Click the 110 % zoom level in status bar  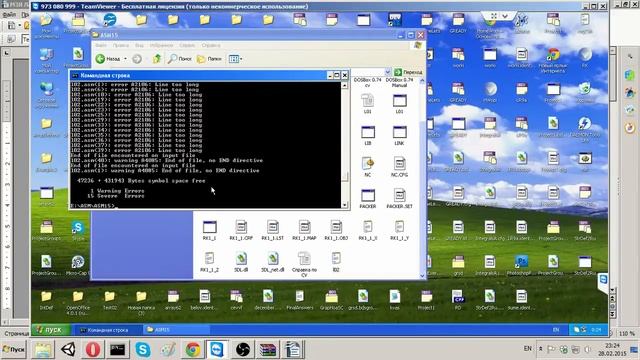point(627,333)
